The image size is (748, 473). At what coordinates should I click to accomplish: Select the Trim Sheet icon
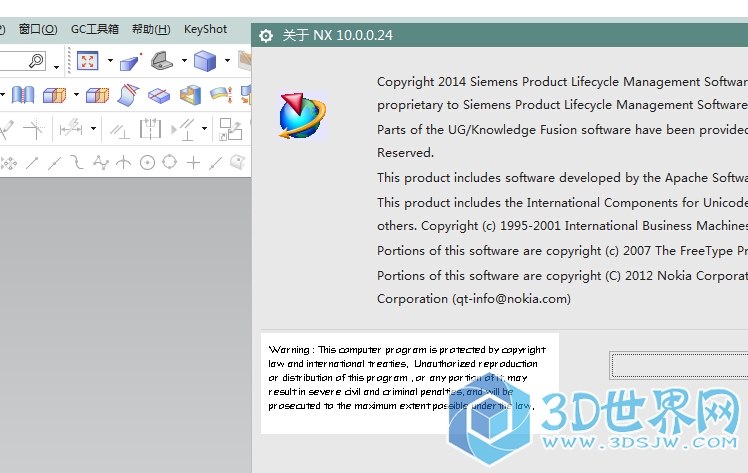[128, 95]
